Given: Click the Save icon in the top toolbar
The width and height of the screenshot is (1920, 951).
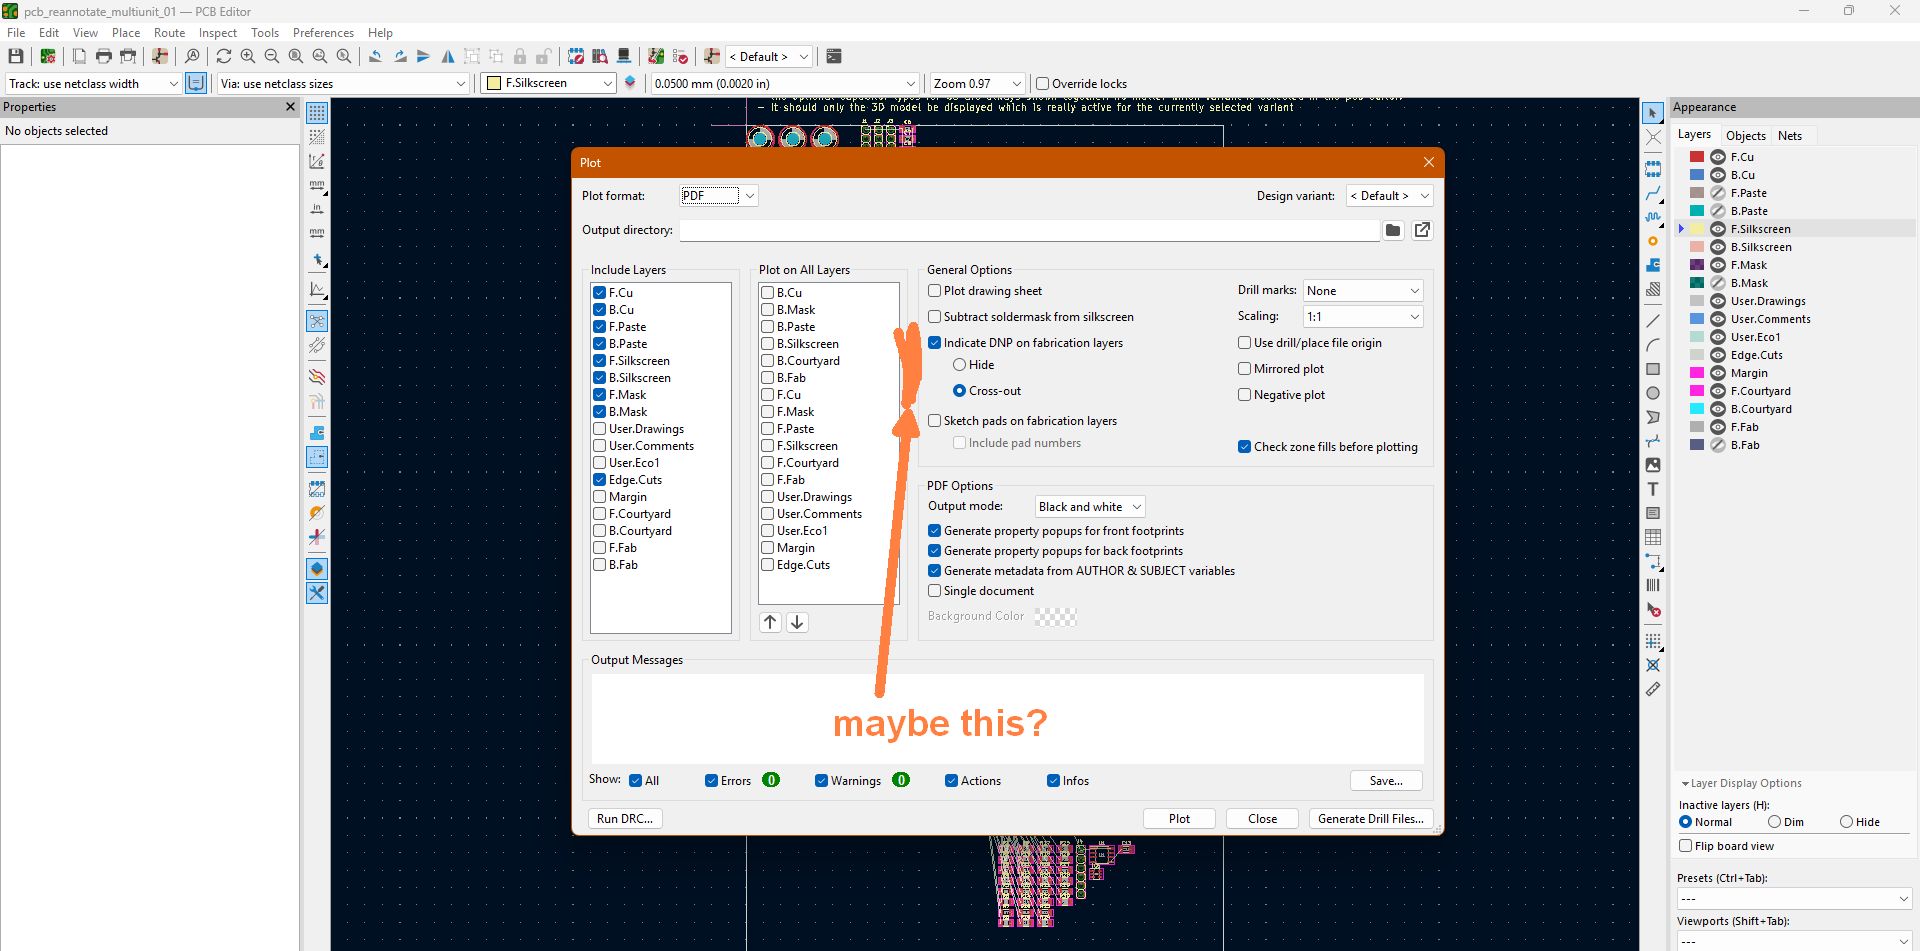Looking at the screenshot, I should (16, 56).
